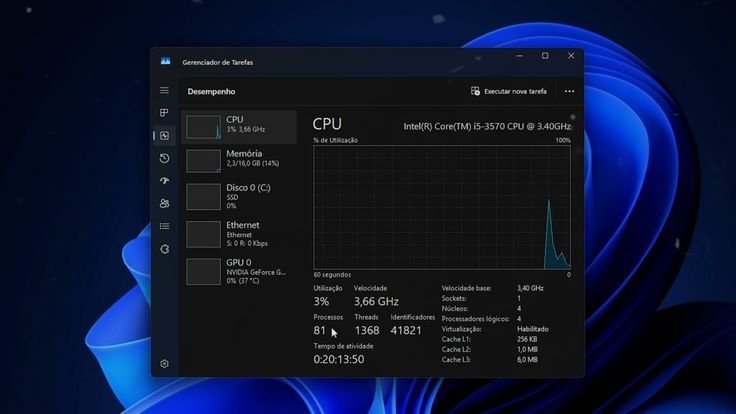Open the Processes page icon
Screen dimensions: 736x414
pos(164,113)
